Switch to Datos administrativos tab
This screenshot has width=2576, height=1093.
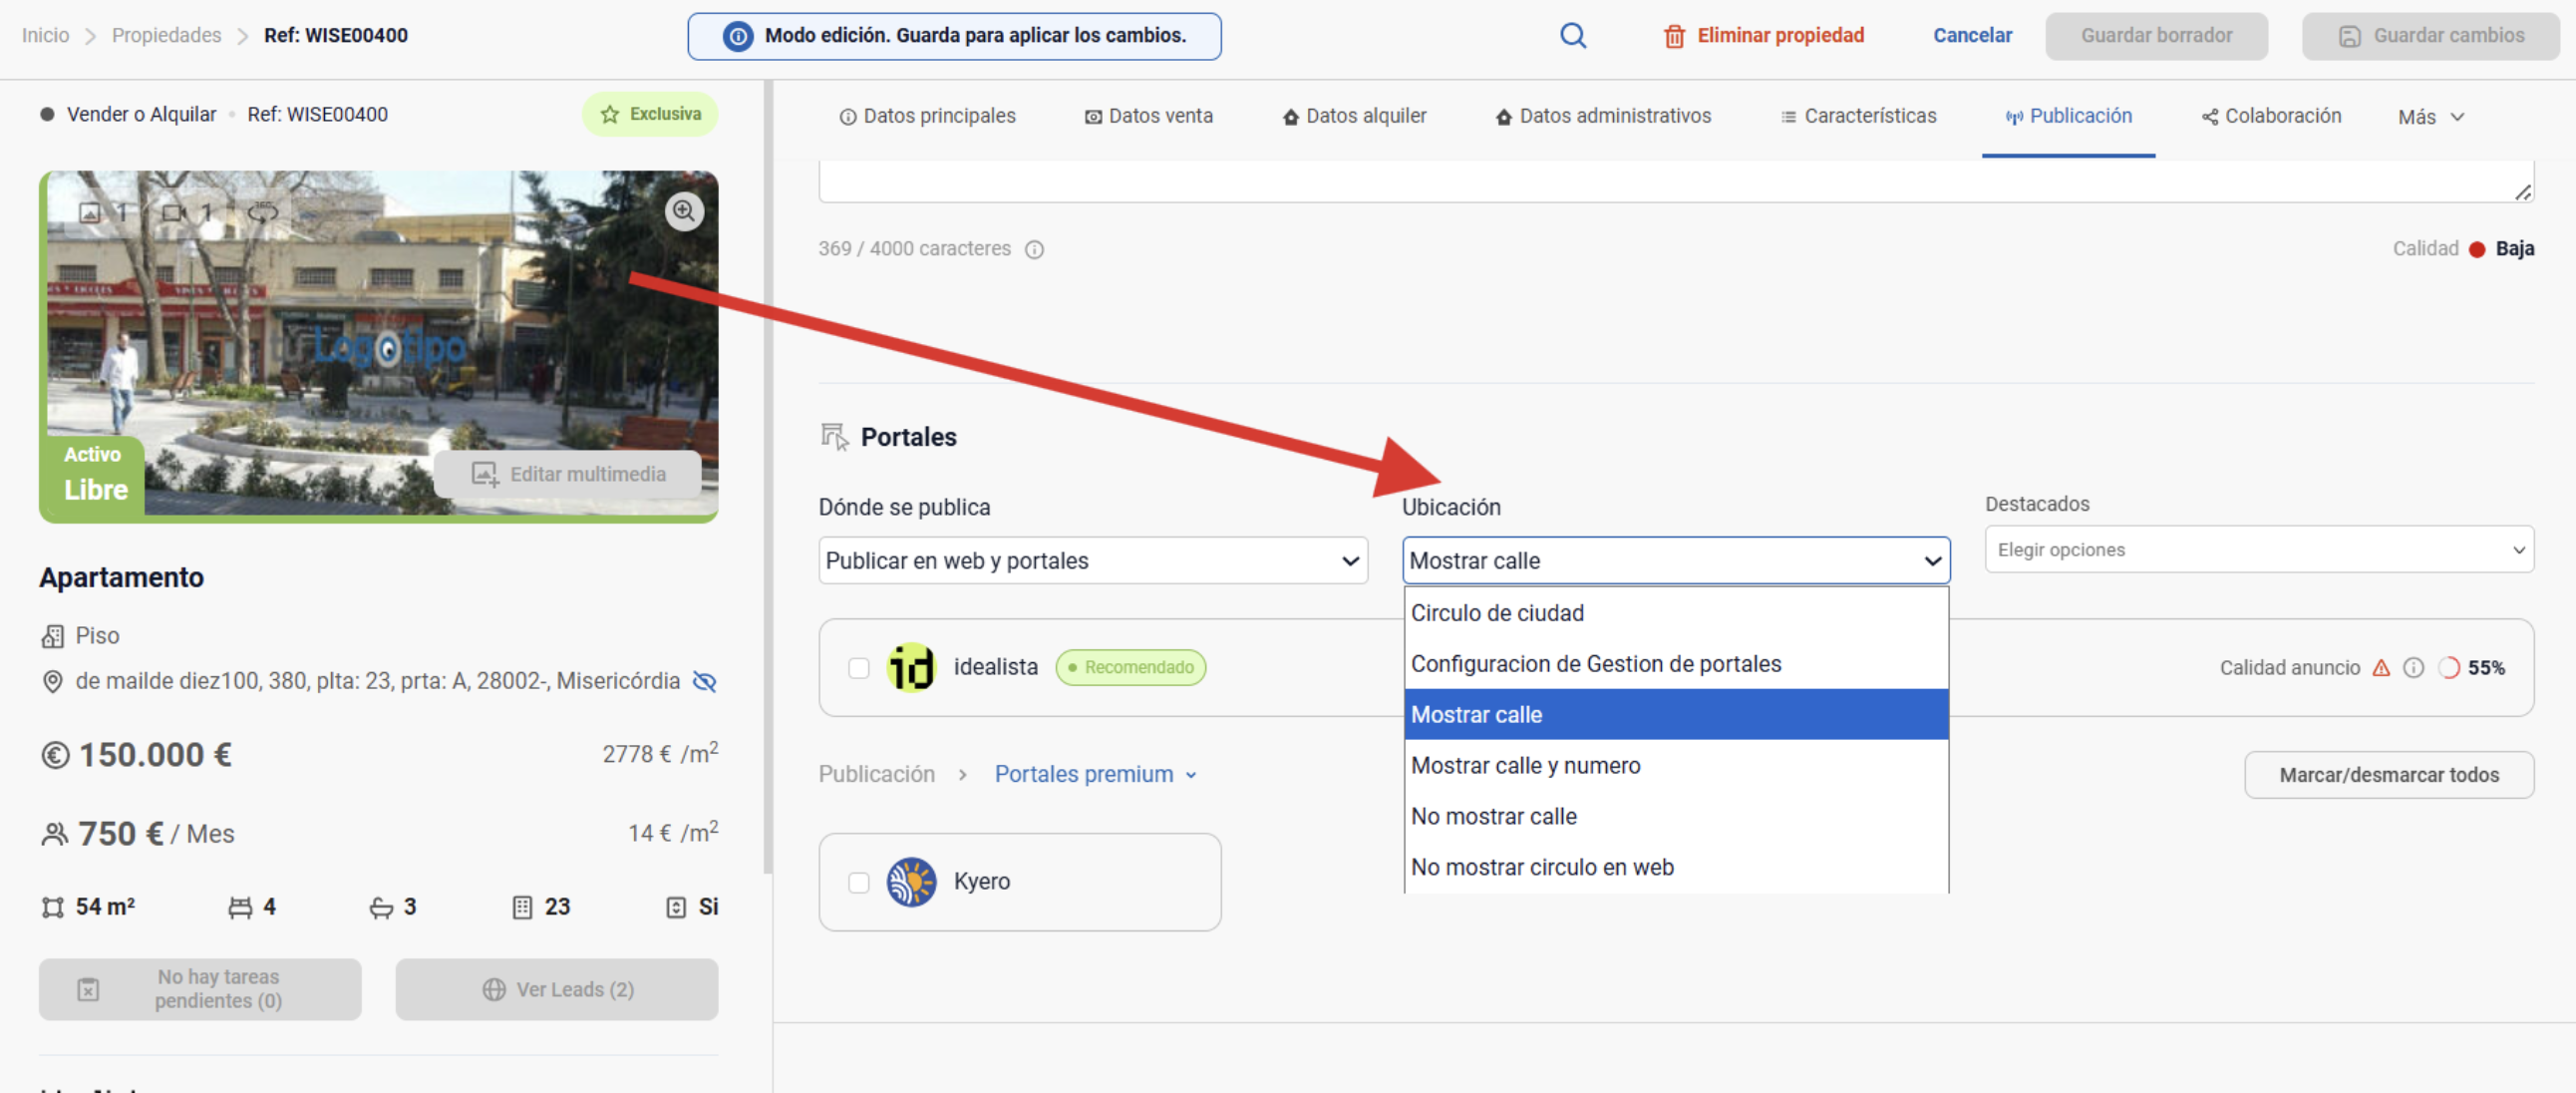point(1603,117)
